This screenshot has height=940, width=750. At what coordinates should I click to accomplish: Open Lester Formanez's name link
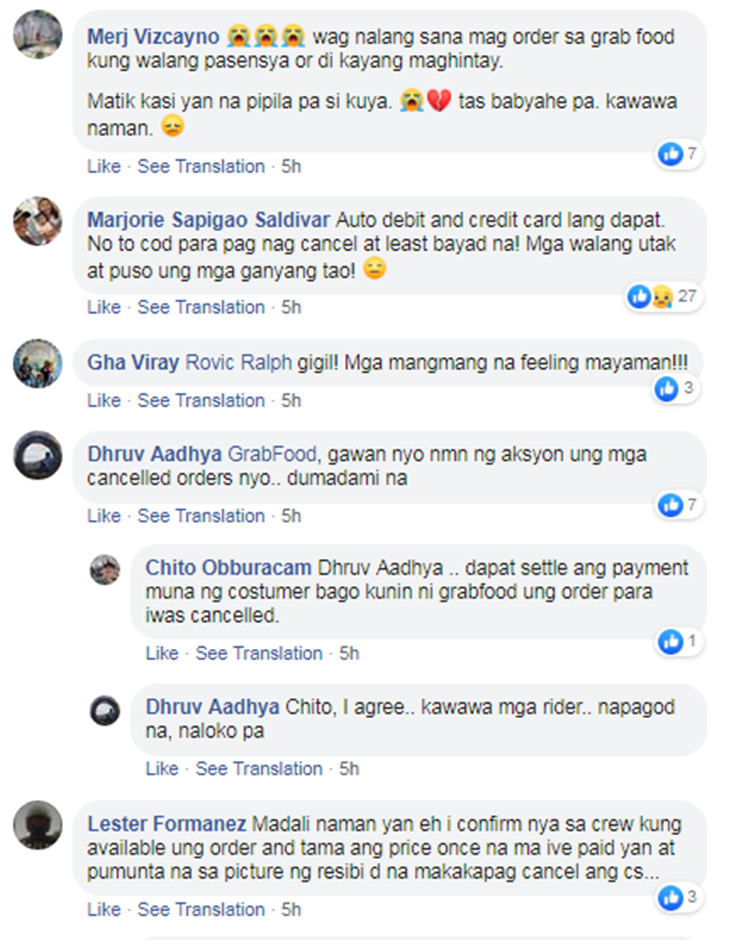(167, 824)
